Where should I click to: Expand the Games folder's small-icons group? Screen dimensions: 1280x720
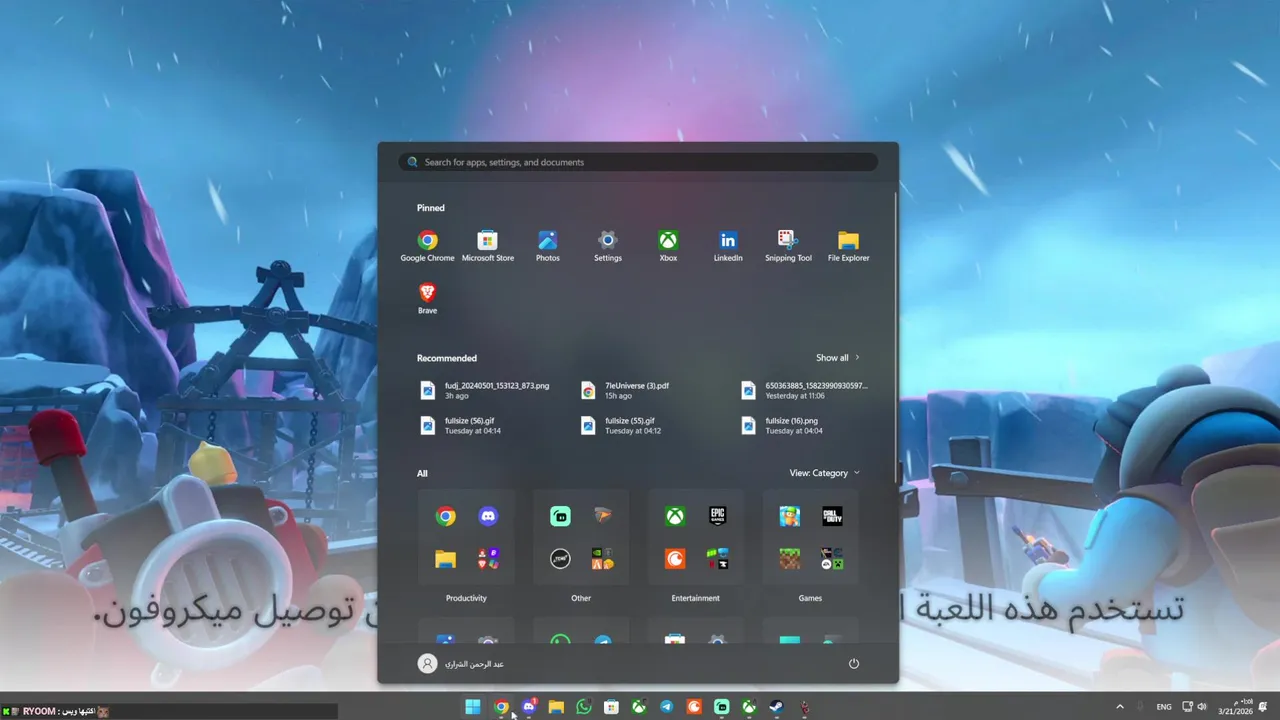(x=832, y=559)
